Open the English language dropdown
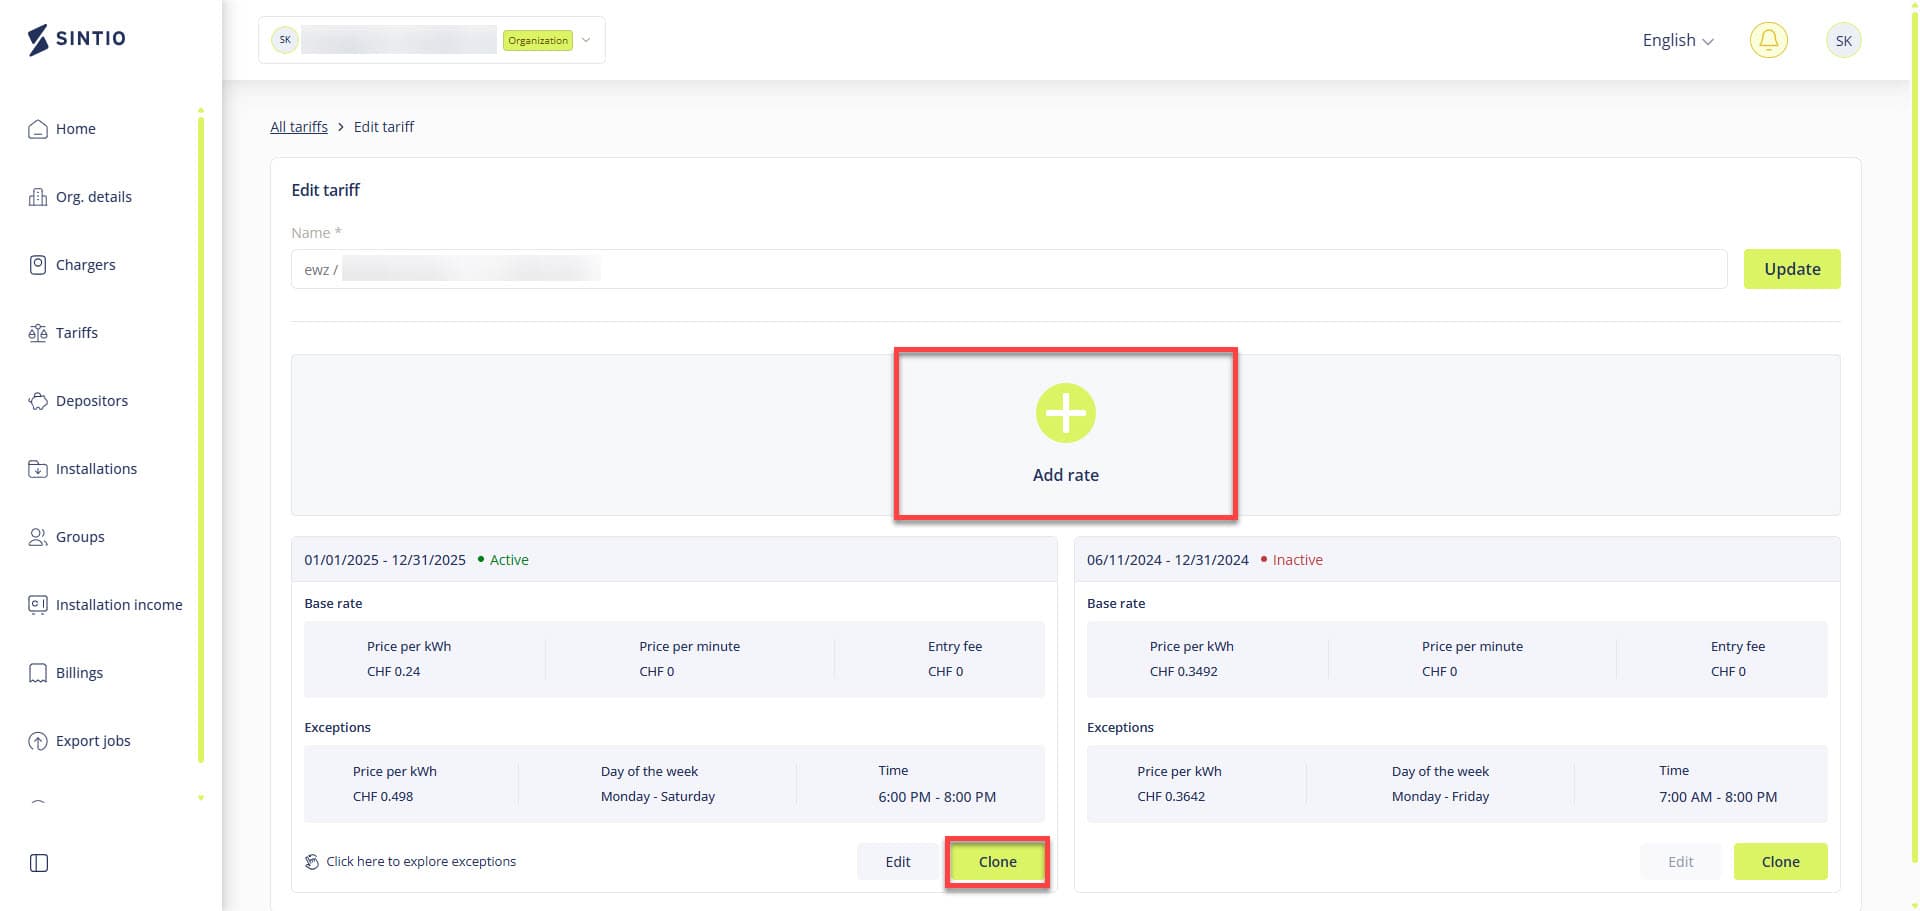The image size is (1920, 911). [x=1677, y=41]
